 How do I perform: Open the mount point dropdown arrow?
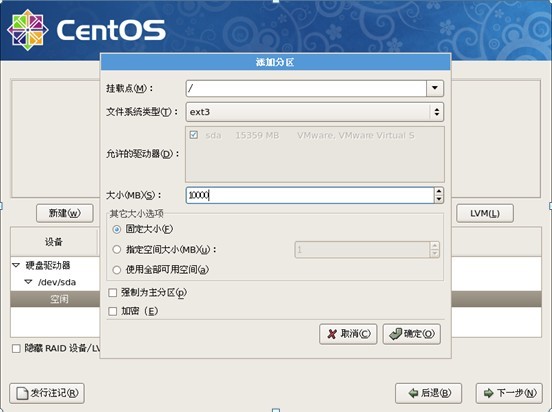[x=435, y=88]
